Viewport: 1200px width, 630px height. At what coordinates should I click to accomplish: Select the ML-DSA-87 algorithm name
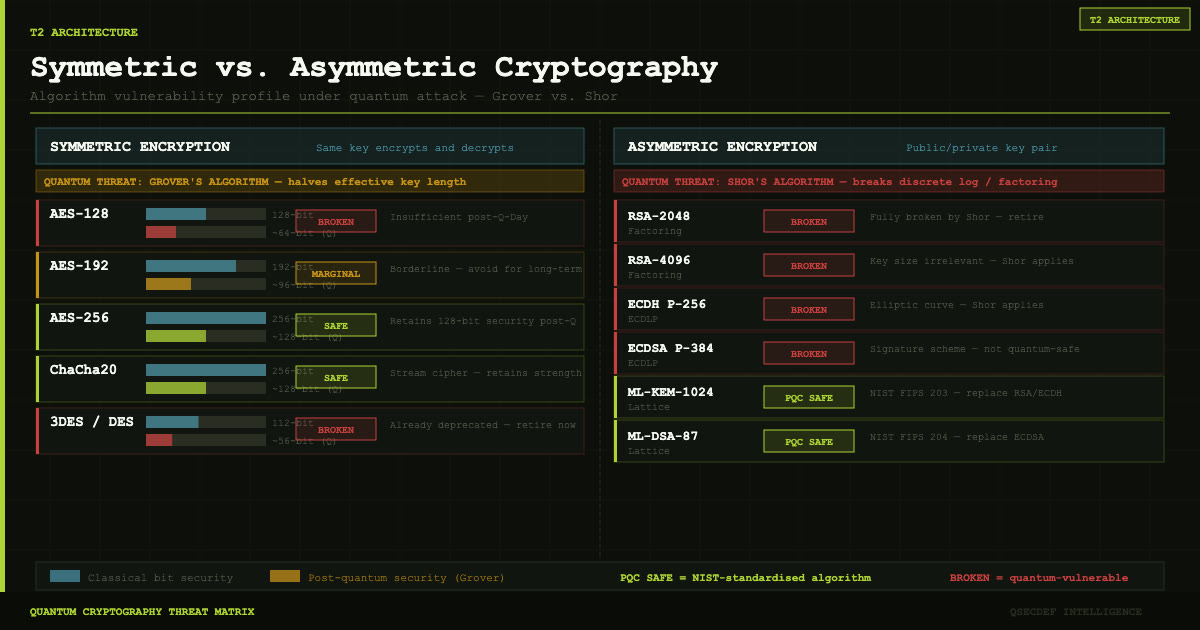coord(663,436)
